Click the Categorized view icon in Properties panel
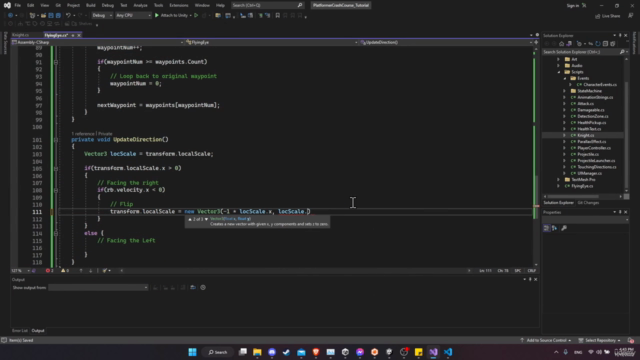 (547, 228)
